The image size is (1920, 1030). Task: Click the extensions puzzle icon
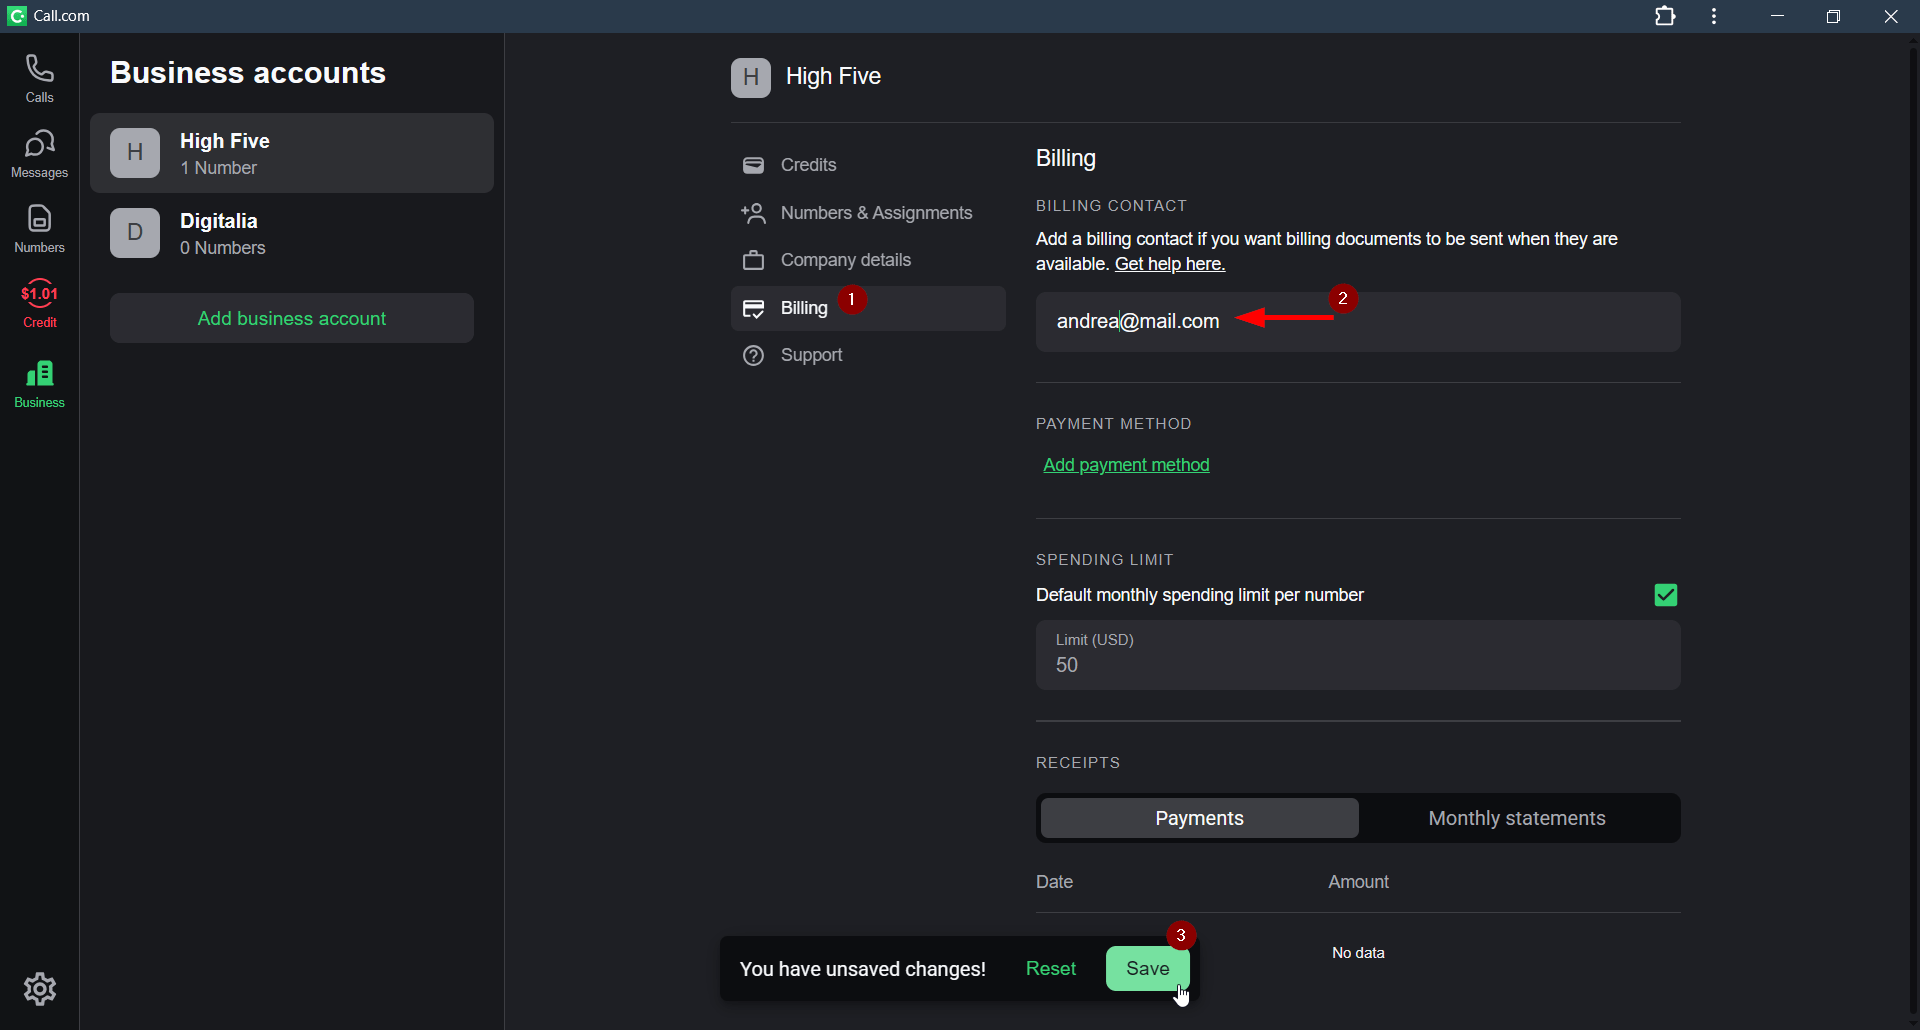pyautogui.click(x=1665, y=16)
